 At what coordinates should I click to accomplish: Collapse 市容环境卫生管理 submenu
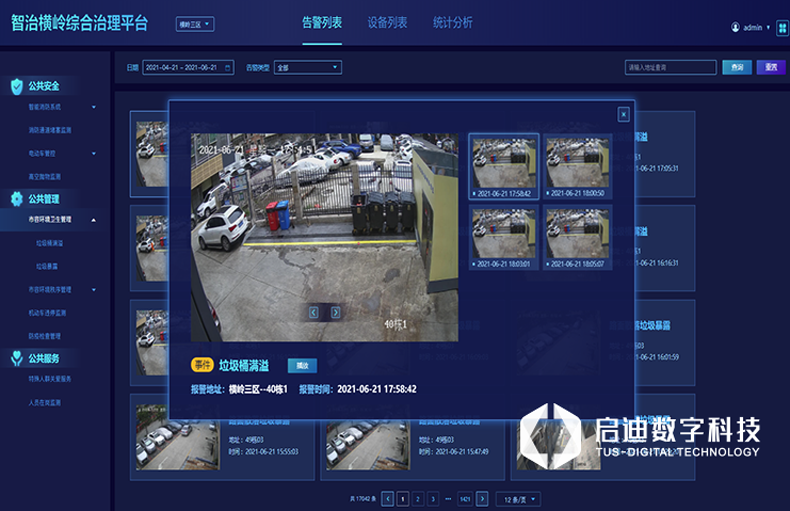click(94, 220)
